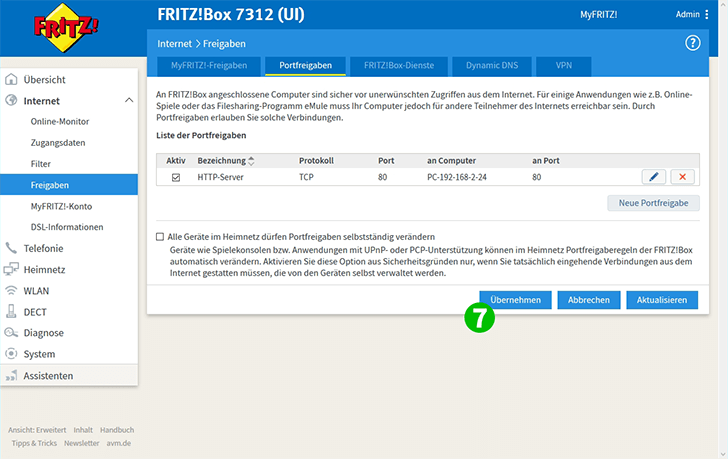Edit the HTTP-Server rule with pencil icon
The image size is (728, 459).
[x=654, y=177]
